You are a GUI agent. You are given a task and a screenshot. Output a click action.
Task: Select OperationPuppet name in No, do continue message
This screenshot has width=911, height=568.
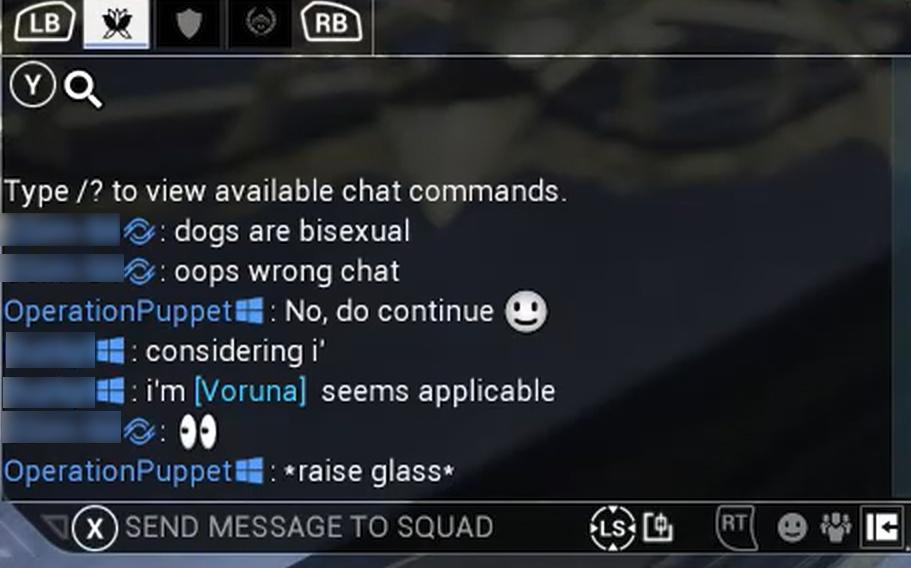click(118, 311)
